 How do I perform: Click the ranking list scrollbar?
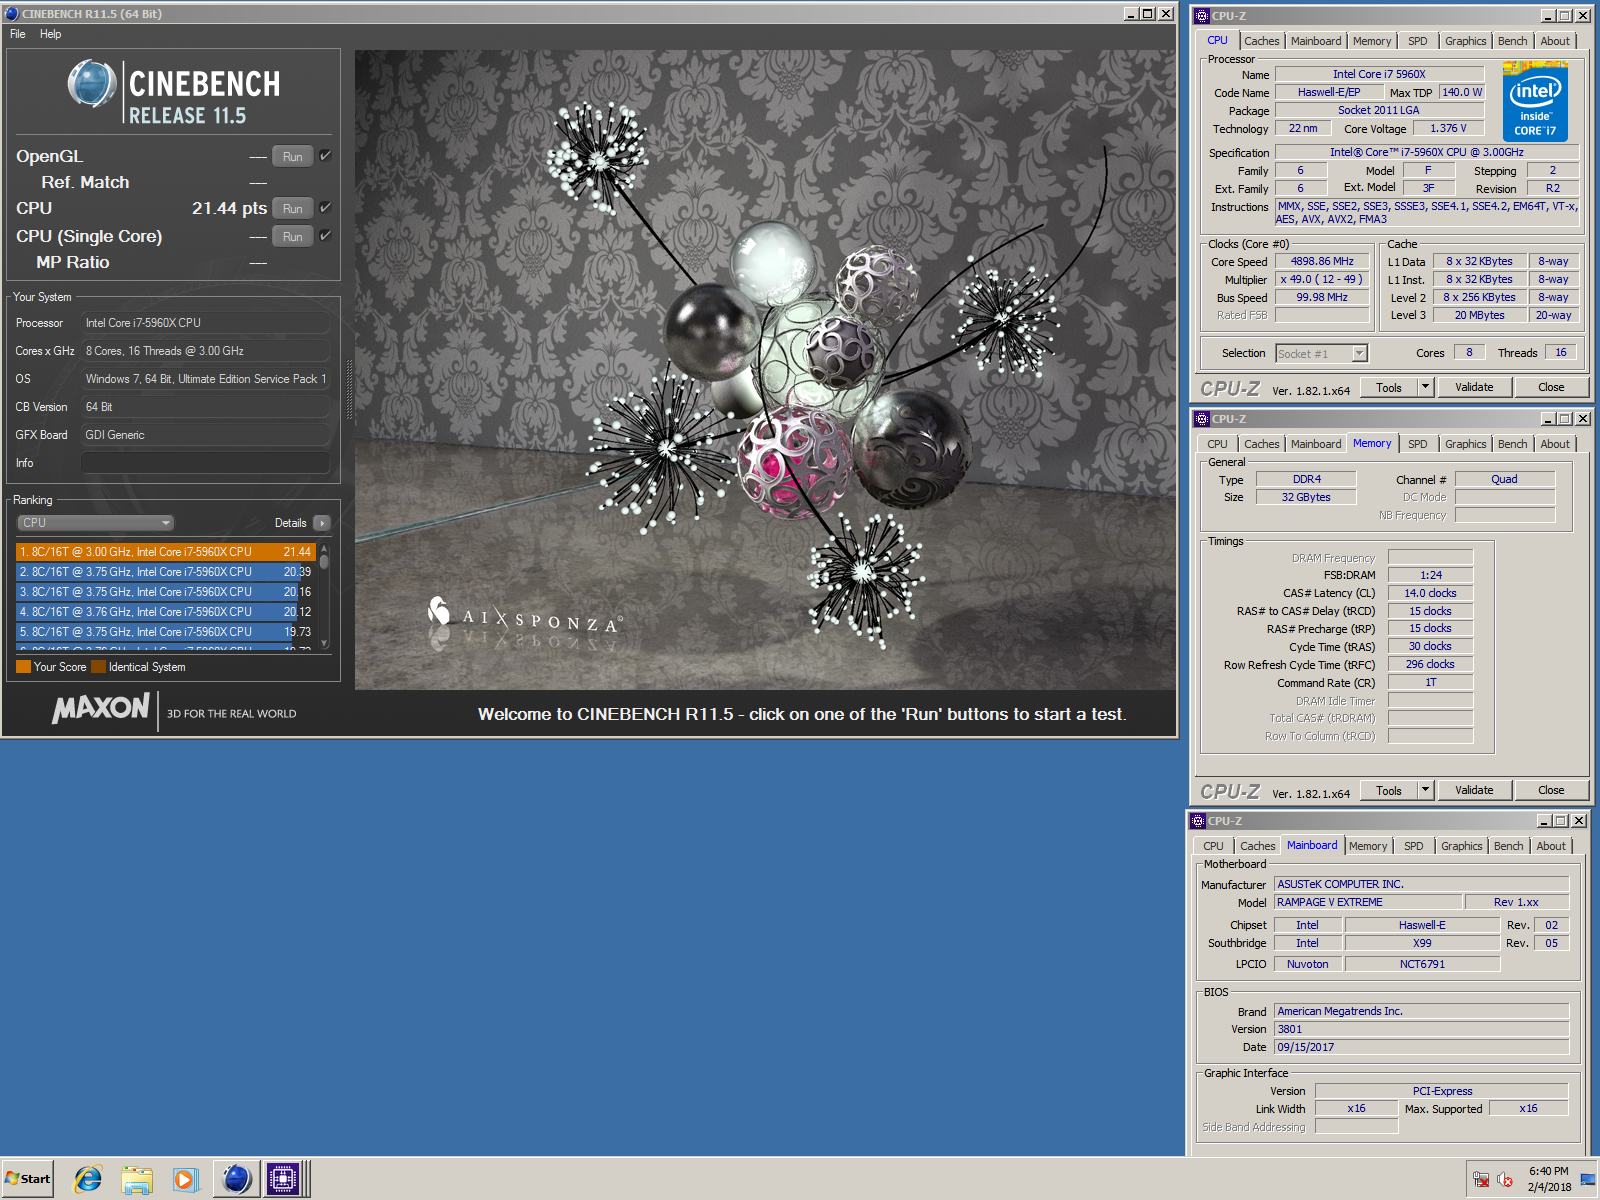(x=324, y=596)
